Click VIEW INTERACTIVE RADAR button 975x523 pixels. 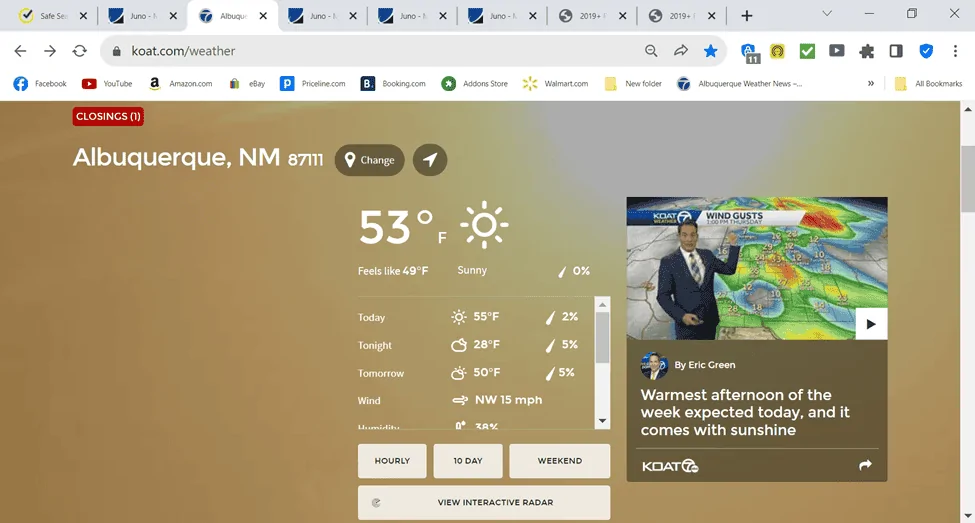pos(484,502)
